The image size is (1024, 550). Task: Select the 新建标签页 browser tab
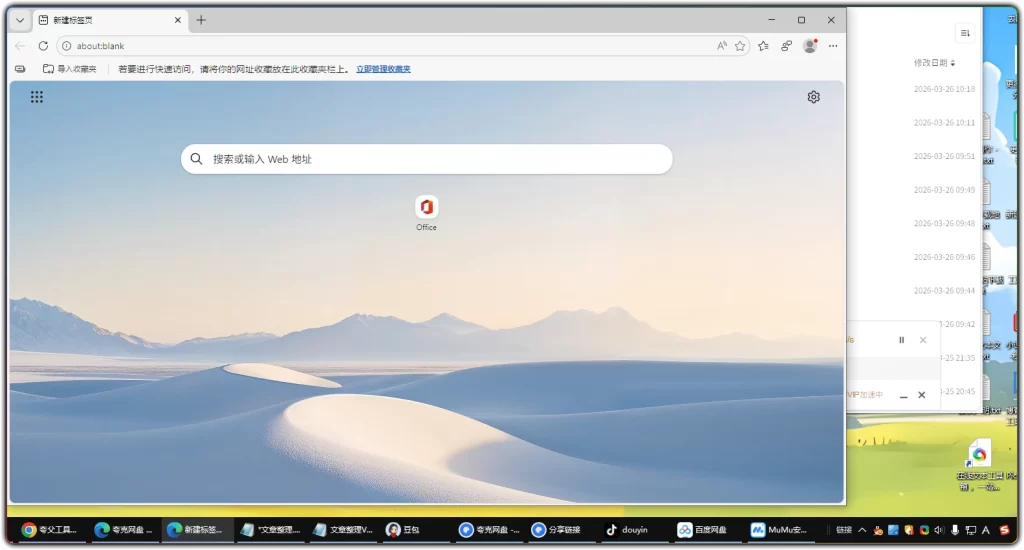110,20
